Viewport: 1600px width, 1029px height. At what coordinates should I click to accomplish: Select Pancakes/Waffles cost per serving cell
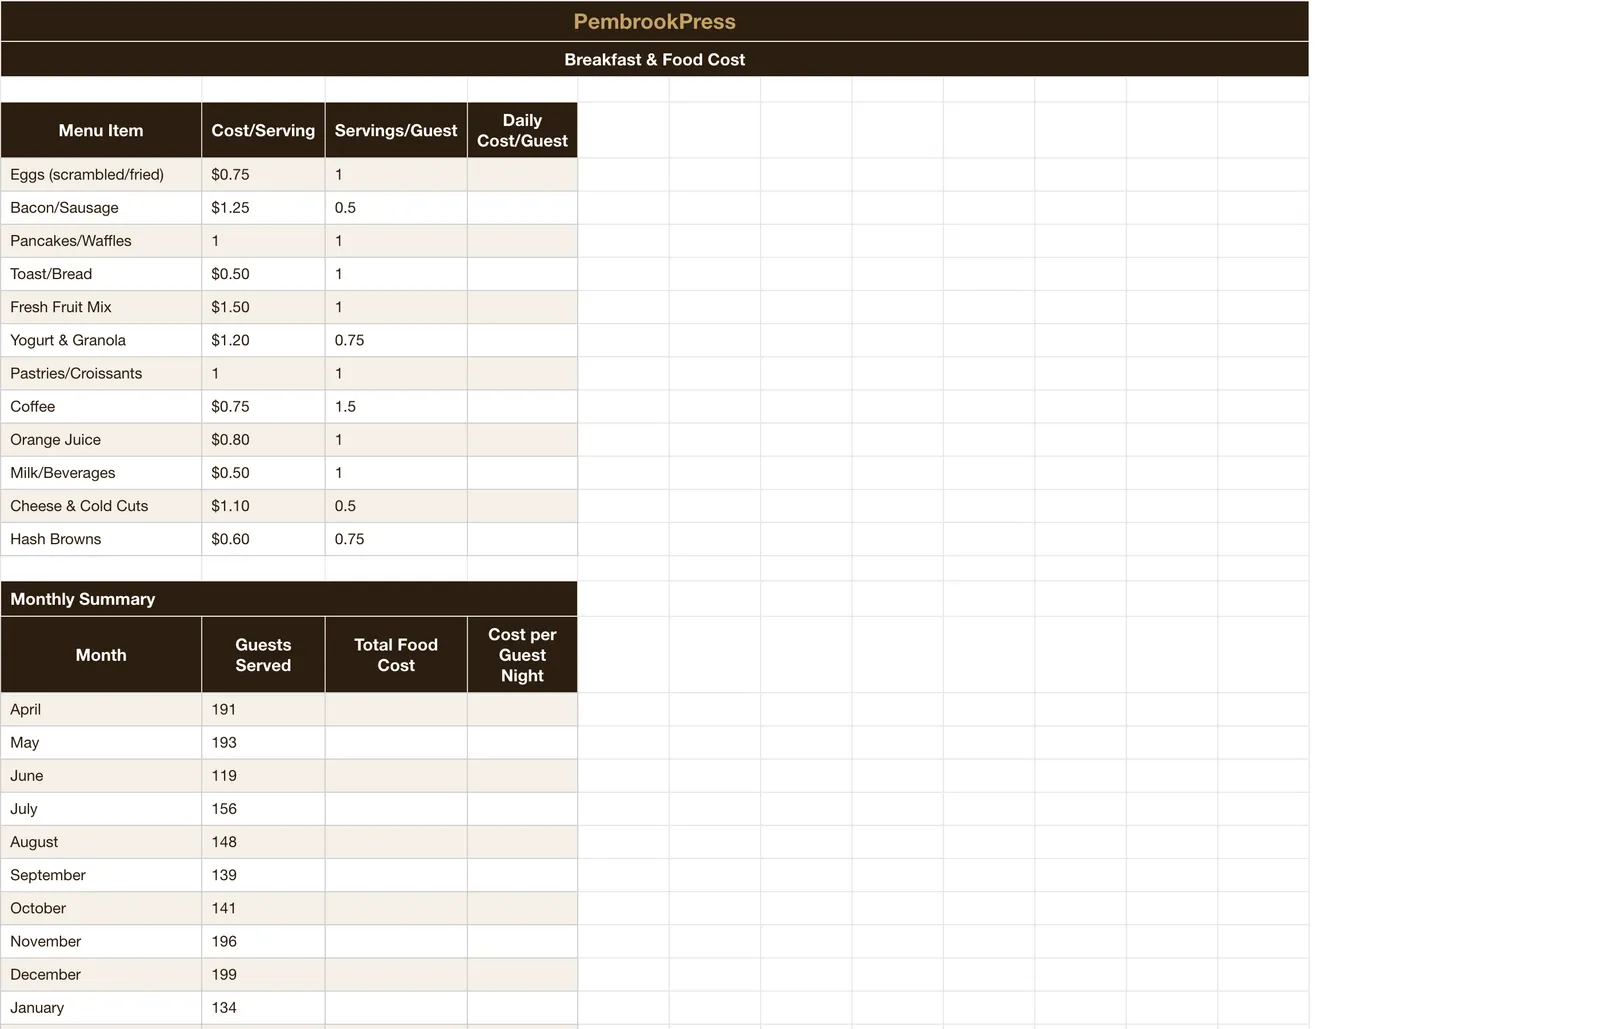[263, 240]
